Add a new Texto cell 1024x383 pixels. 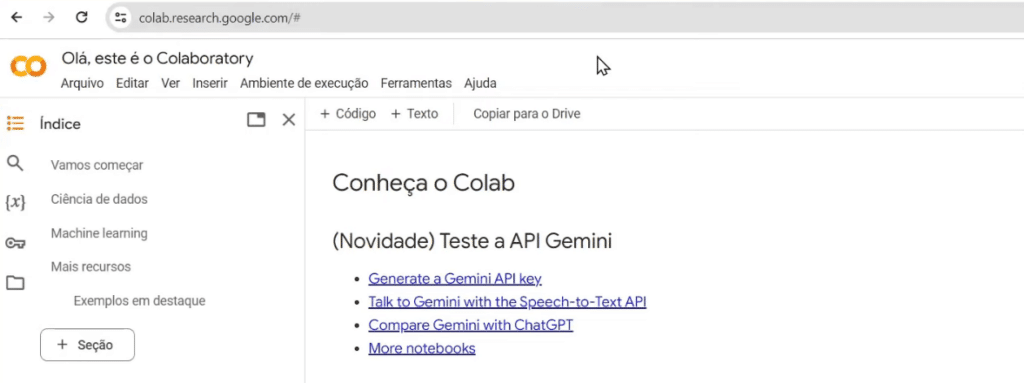coord(414,114)
